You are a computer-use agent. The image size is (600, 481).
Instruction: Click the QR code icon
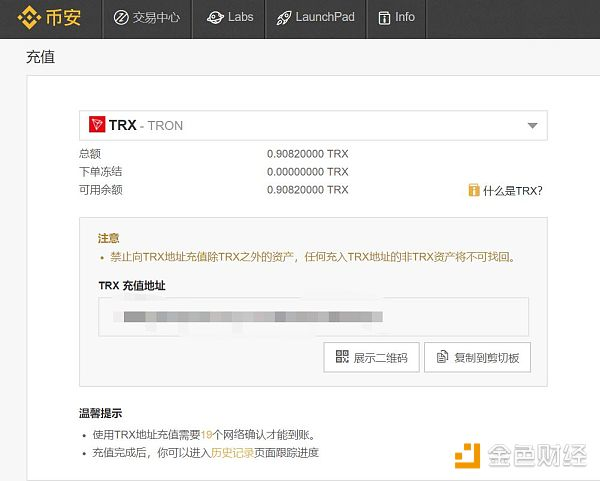(342, 357)
